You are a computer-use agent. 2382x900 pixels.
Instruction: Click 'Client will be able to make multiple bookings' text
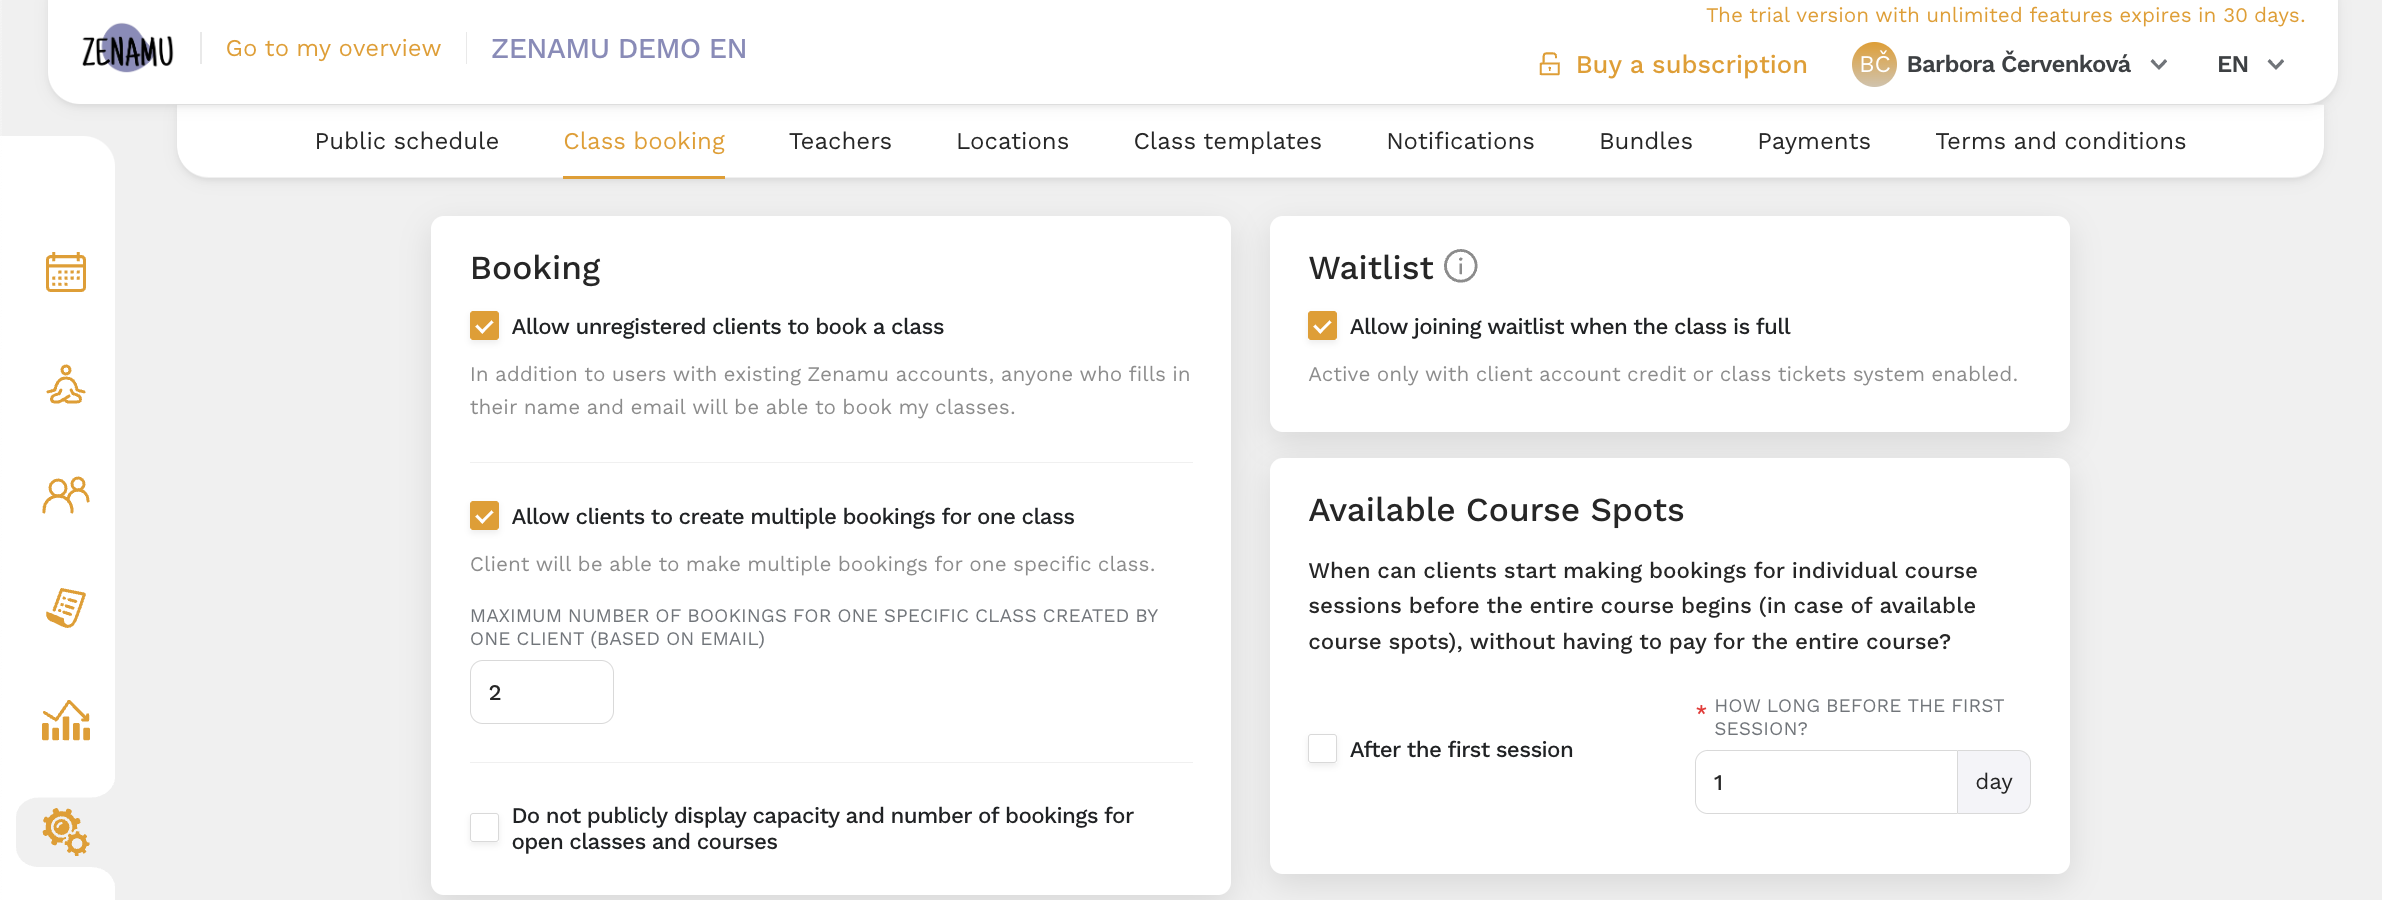click(x=812, y=564)
